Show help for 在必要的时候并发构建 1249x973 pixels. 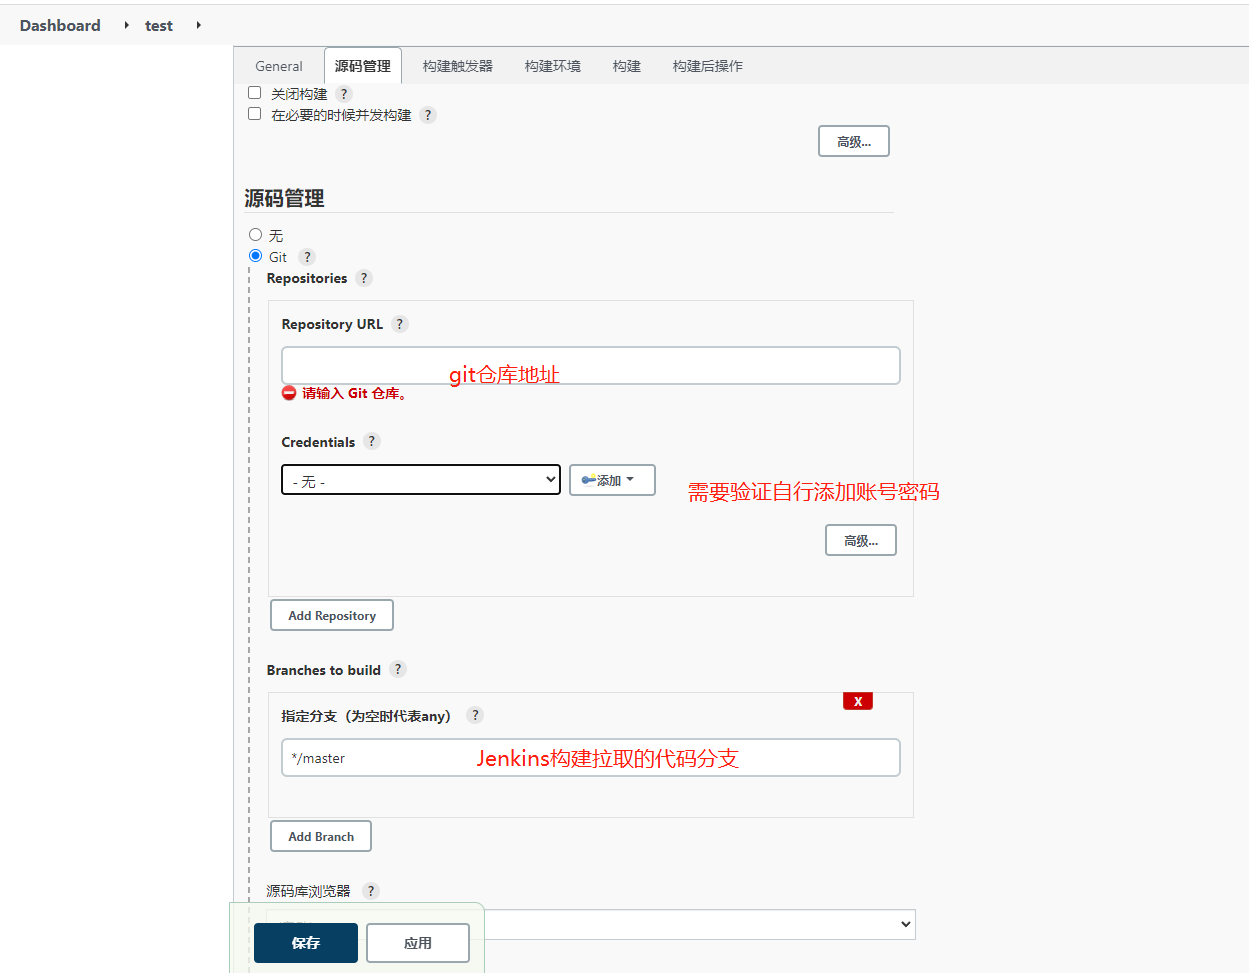[x=428, y=115]
